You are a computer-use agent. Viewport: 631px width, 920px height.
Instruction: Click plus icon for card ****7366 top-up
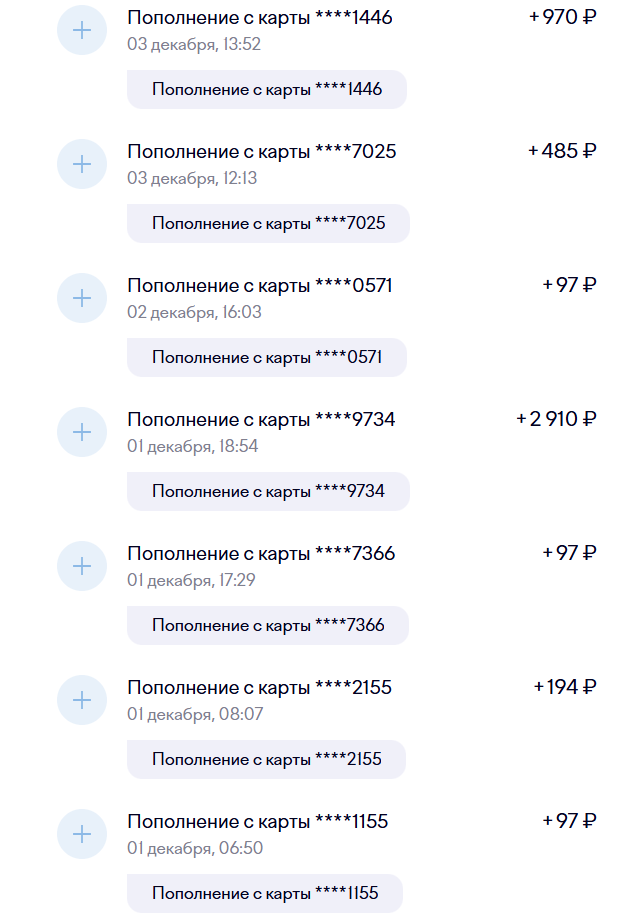(82, 566)
